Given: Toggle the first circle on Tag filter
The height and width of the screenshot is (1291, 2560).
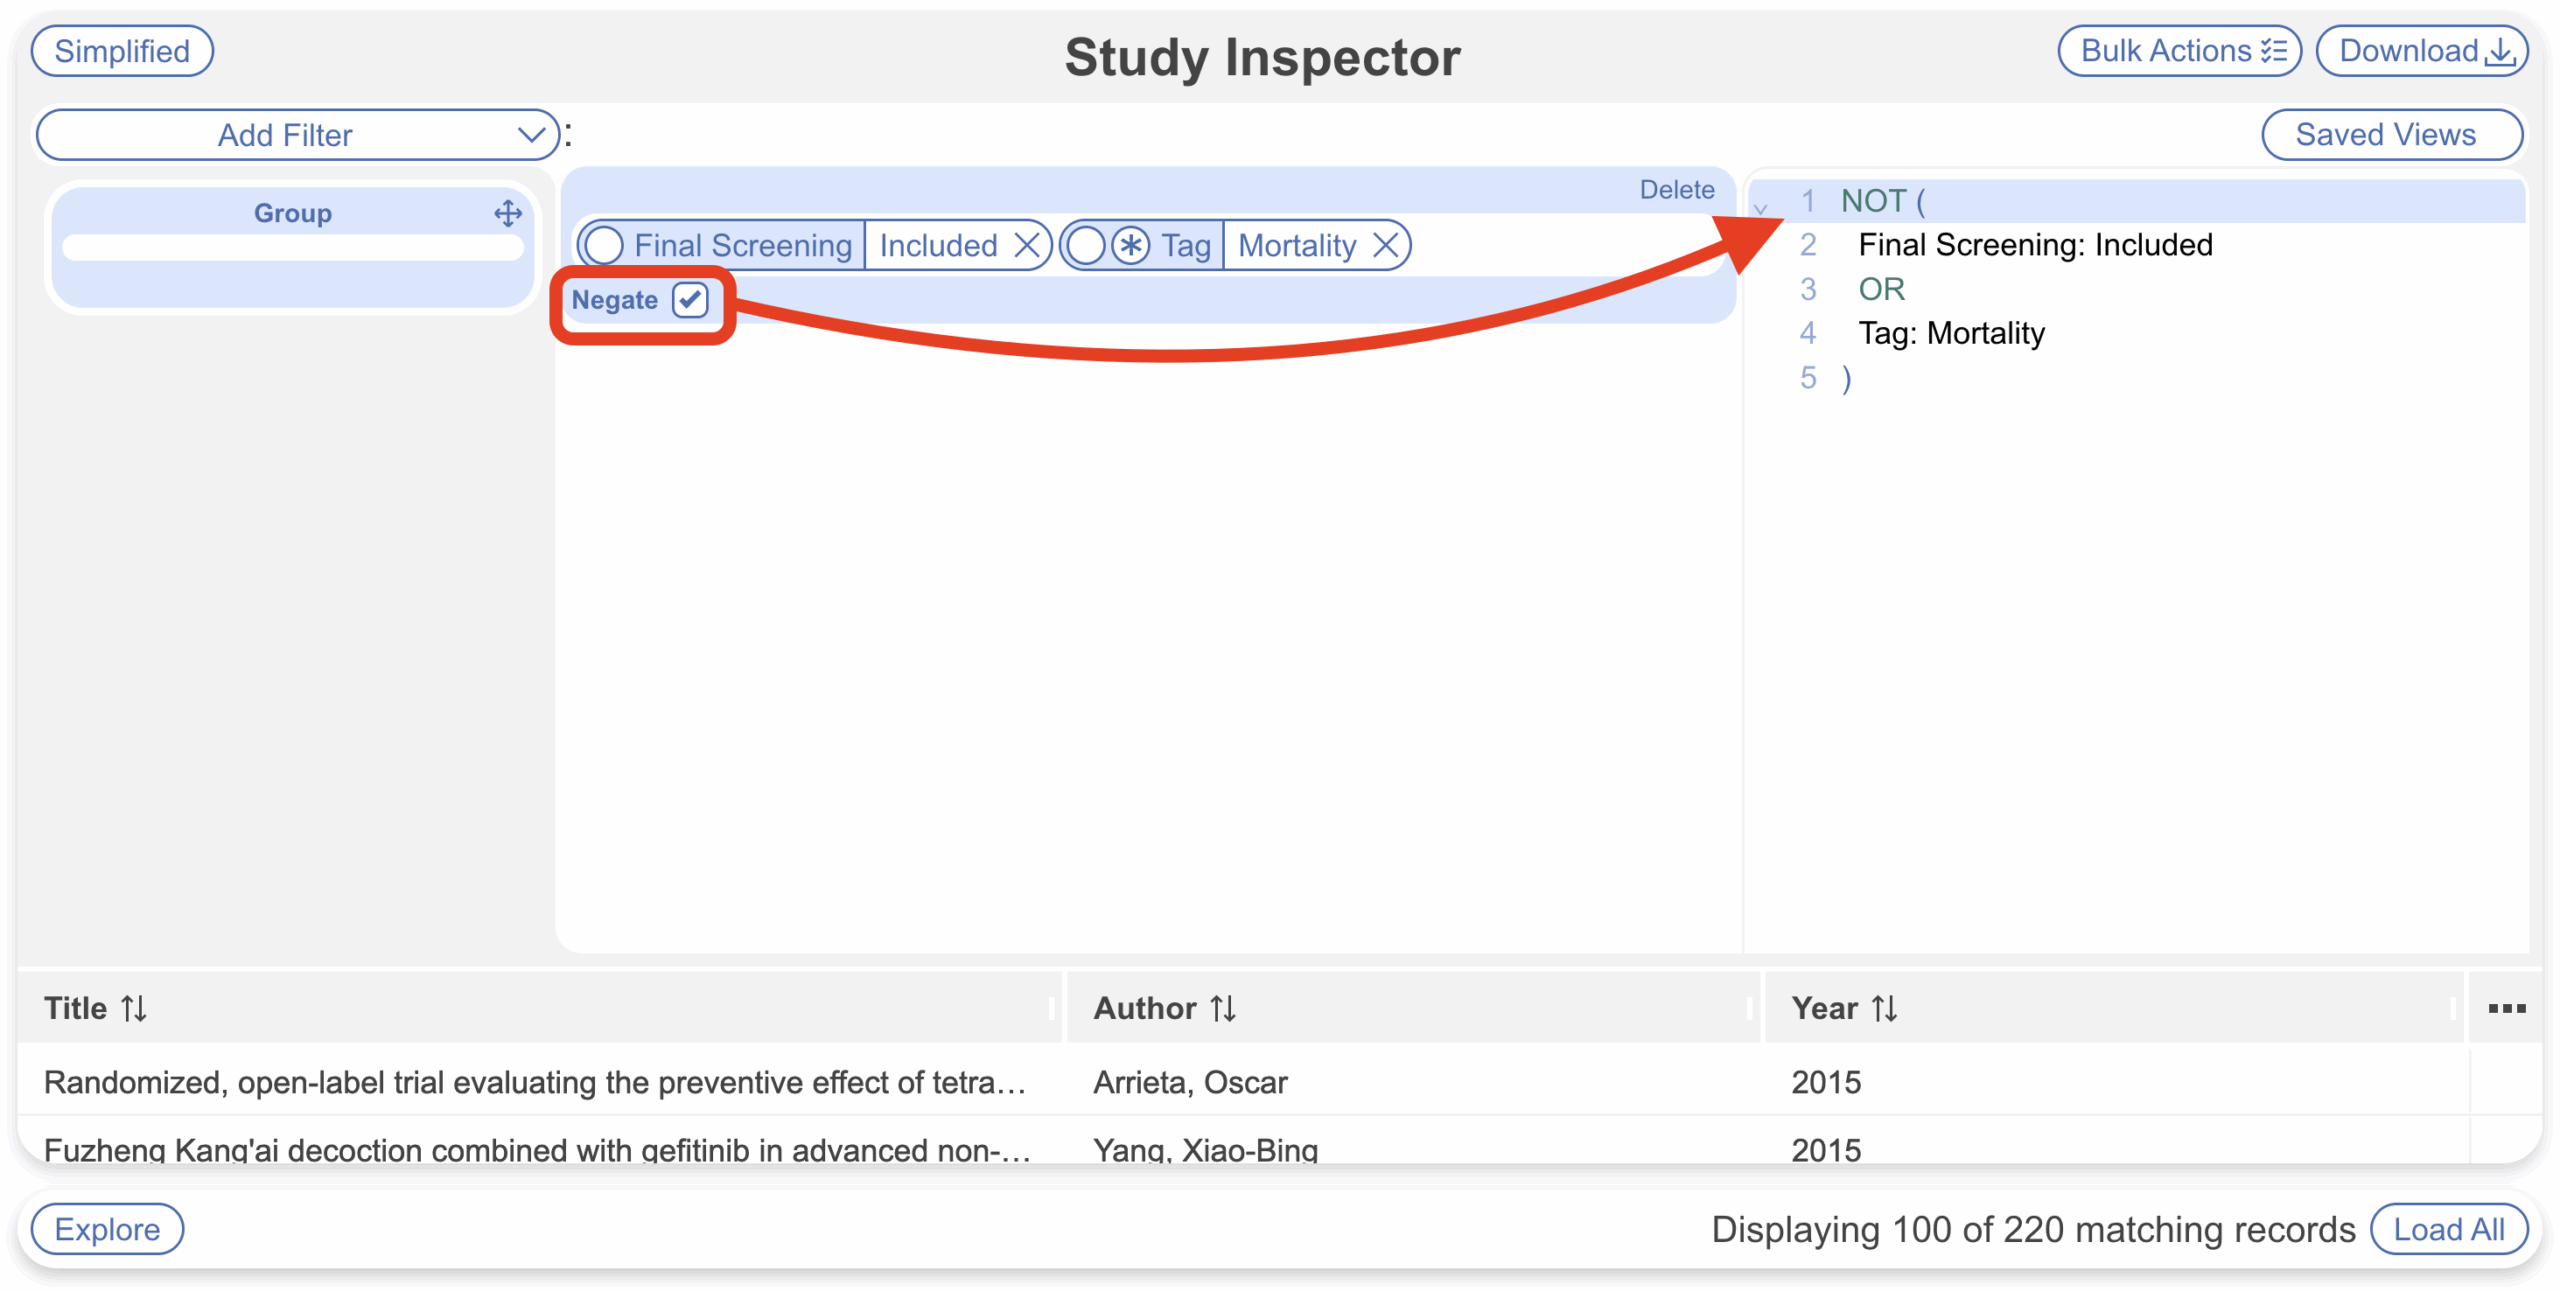Looking at the screenshot, I should [1085, 245].
